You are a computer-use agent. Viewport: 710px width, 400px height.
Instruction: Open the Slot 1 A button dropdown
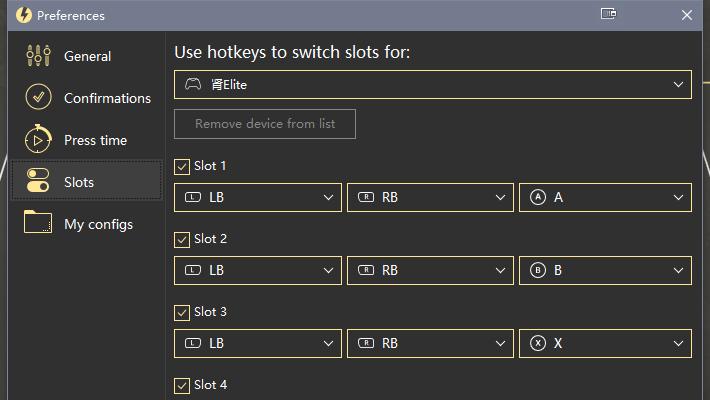(x=605, y=198)
